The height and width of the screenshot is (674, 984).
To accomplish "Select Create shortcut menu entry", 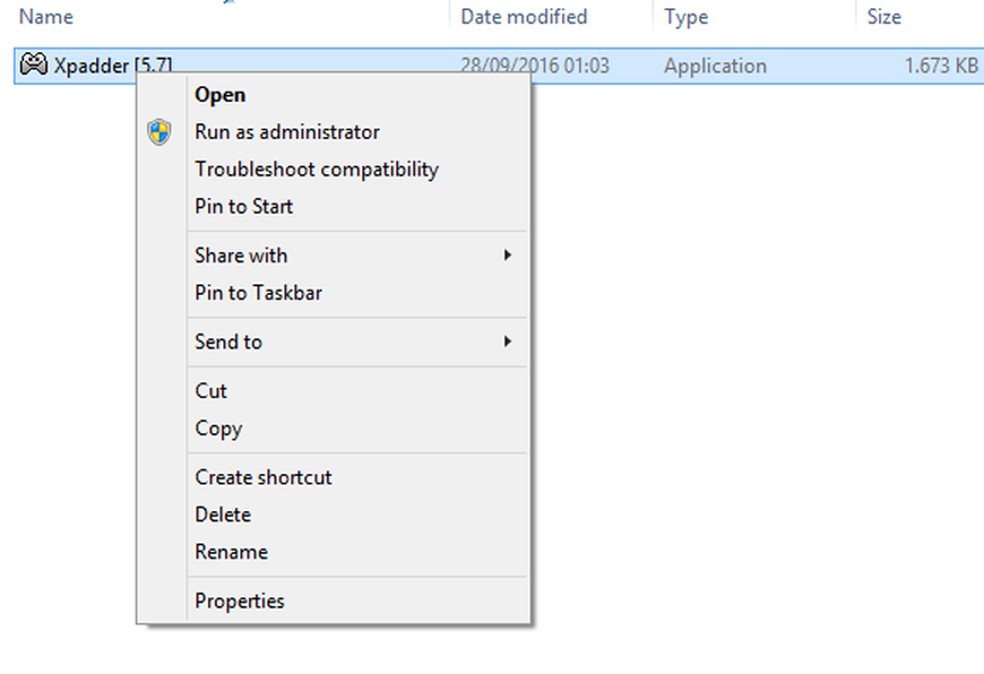I will (263, 477).
